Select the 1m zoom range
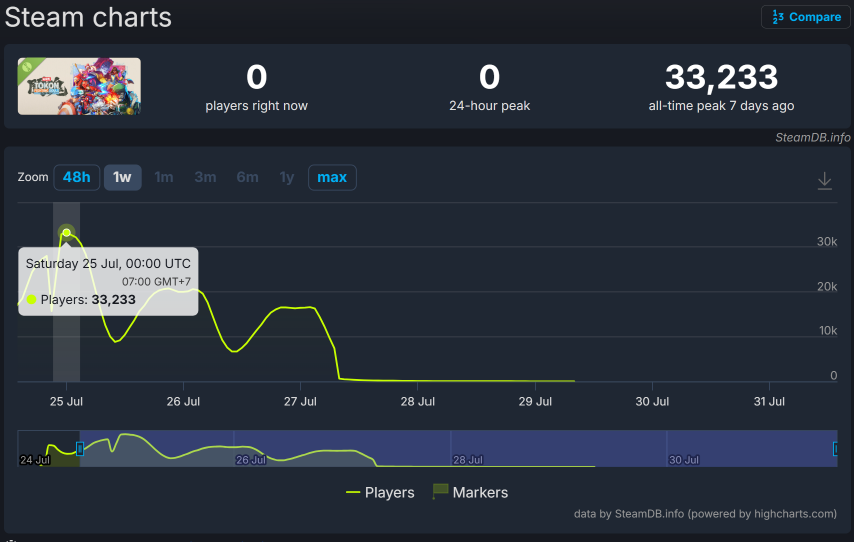The width and height of the screenshot is (854, 542). pos(163,177)
